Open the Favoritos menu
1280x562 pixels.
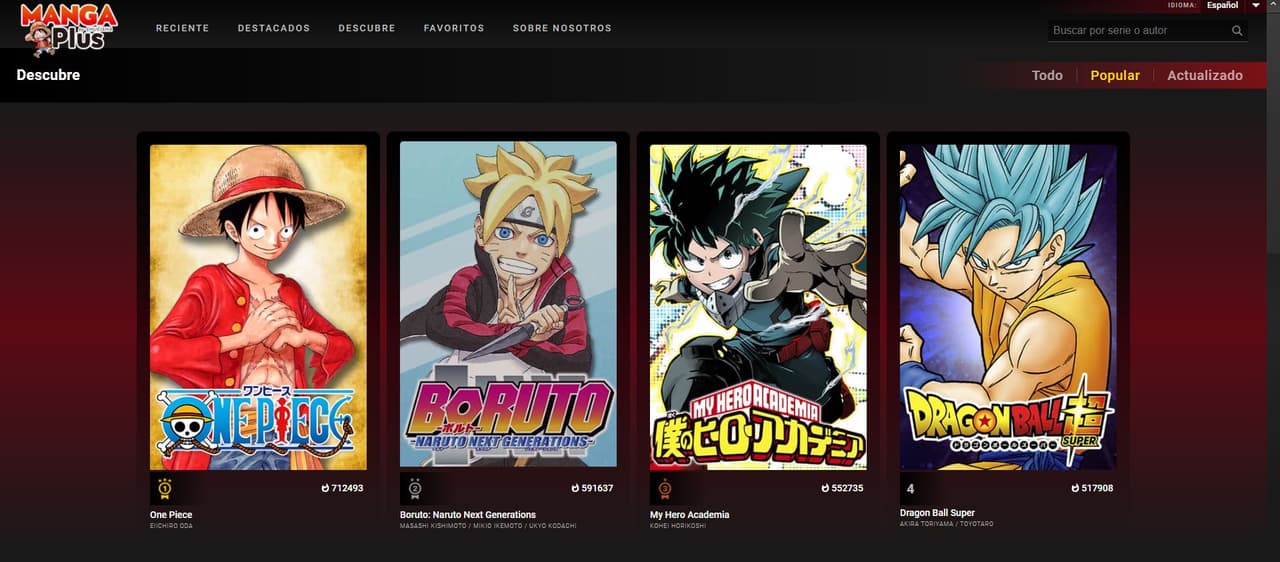point(454,28)
